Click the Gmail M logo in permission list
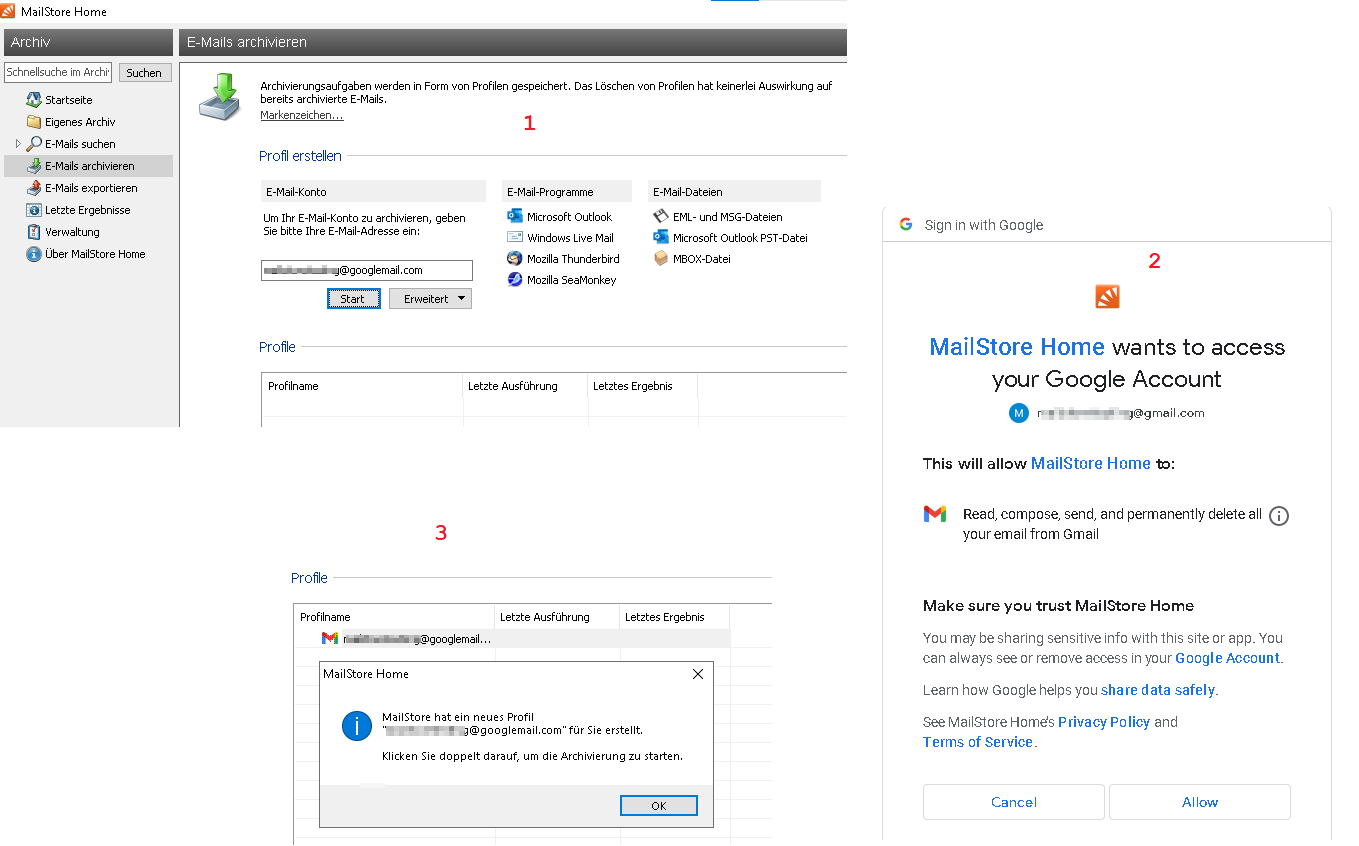1359x846 pixels. (x=934, y=514)
